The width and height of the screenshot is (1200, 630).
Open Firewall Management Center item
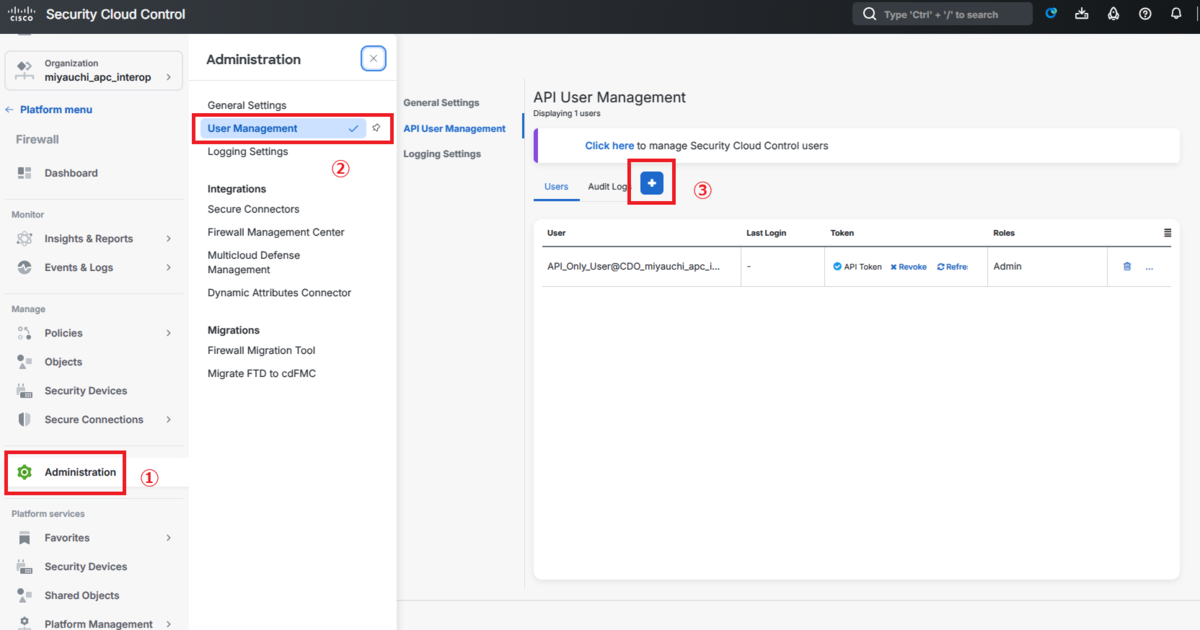coord(276,232)
